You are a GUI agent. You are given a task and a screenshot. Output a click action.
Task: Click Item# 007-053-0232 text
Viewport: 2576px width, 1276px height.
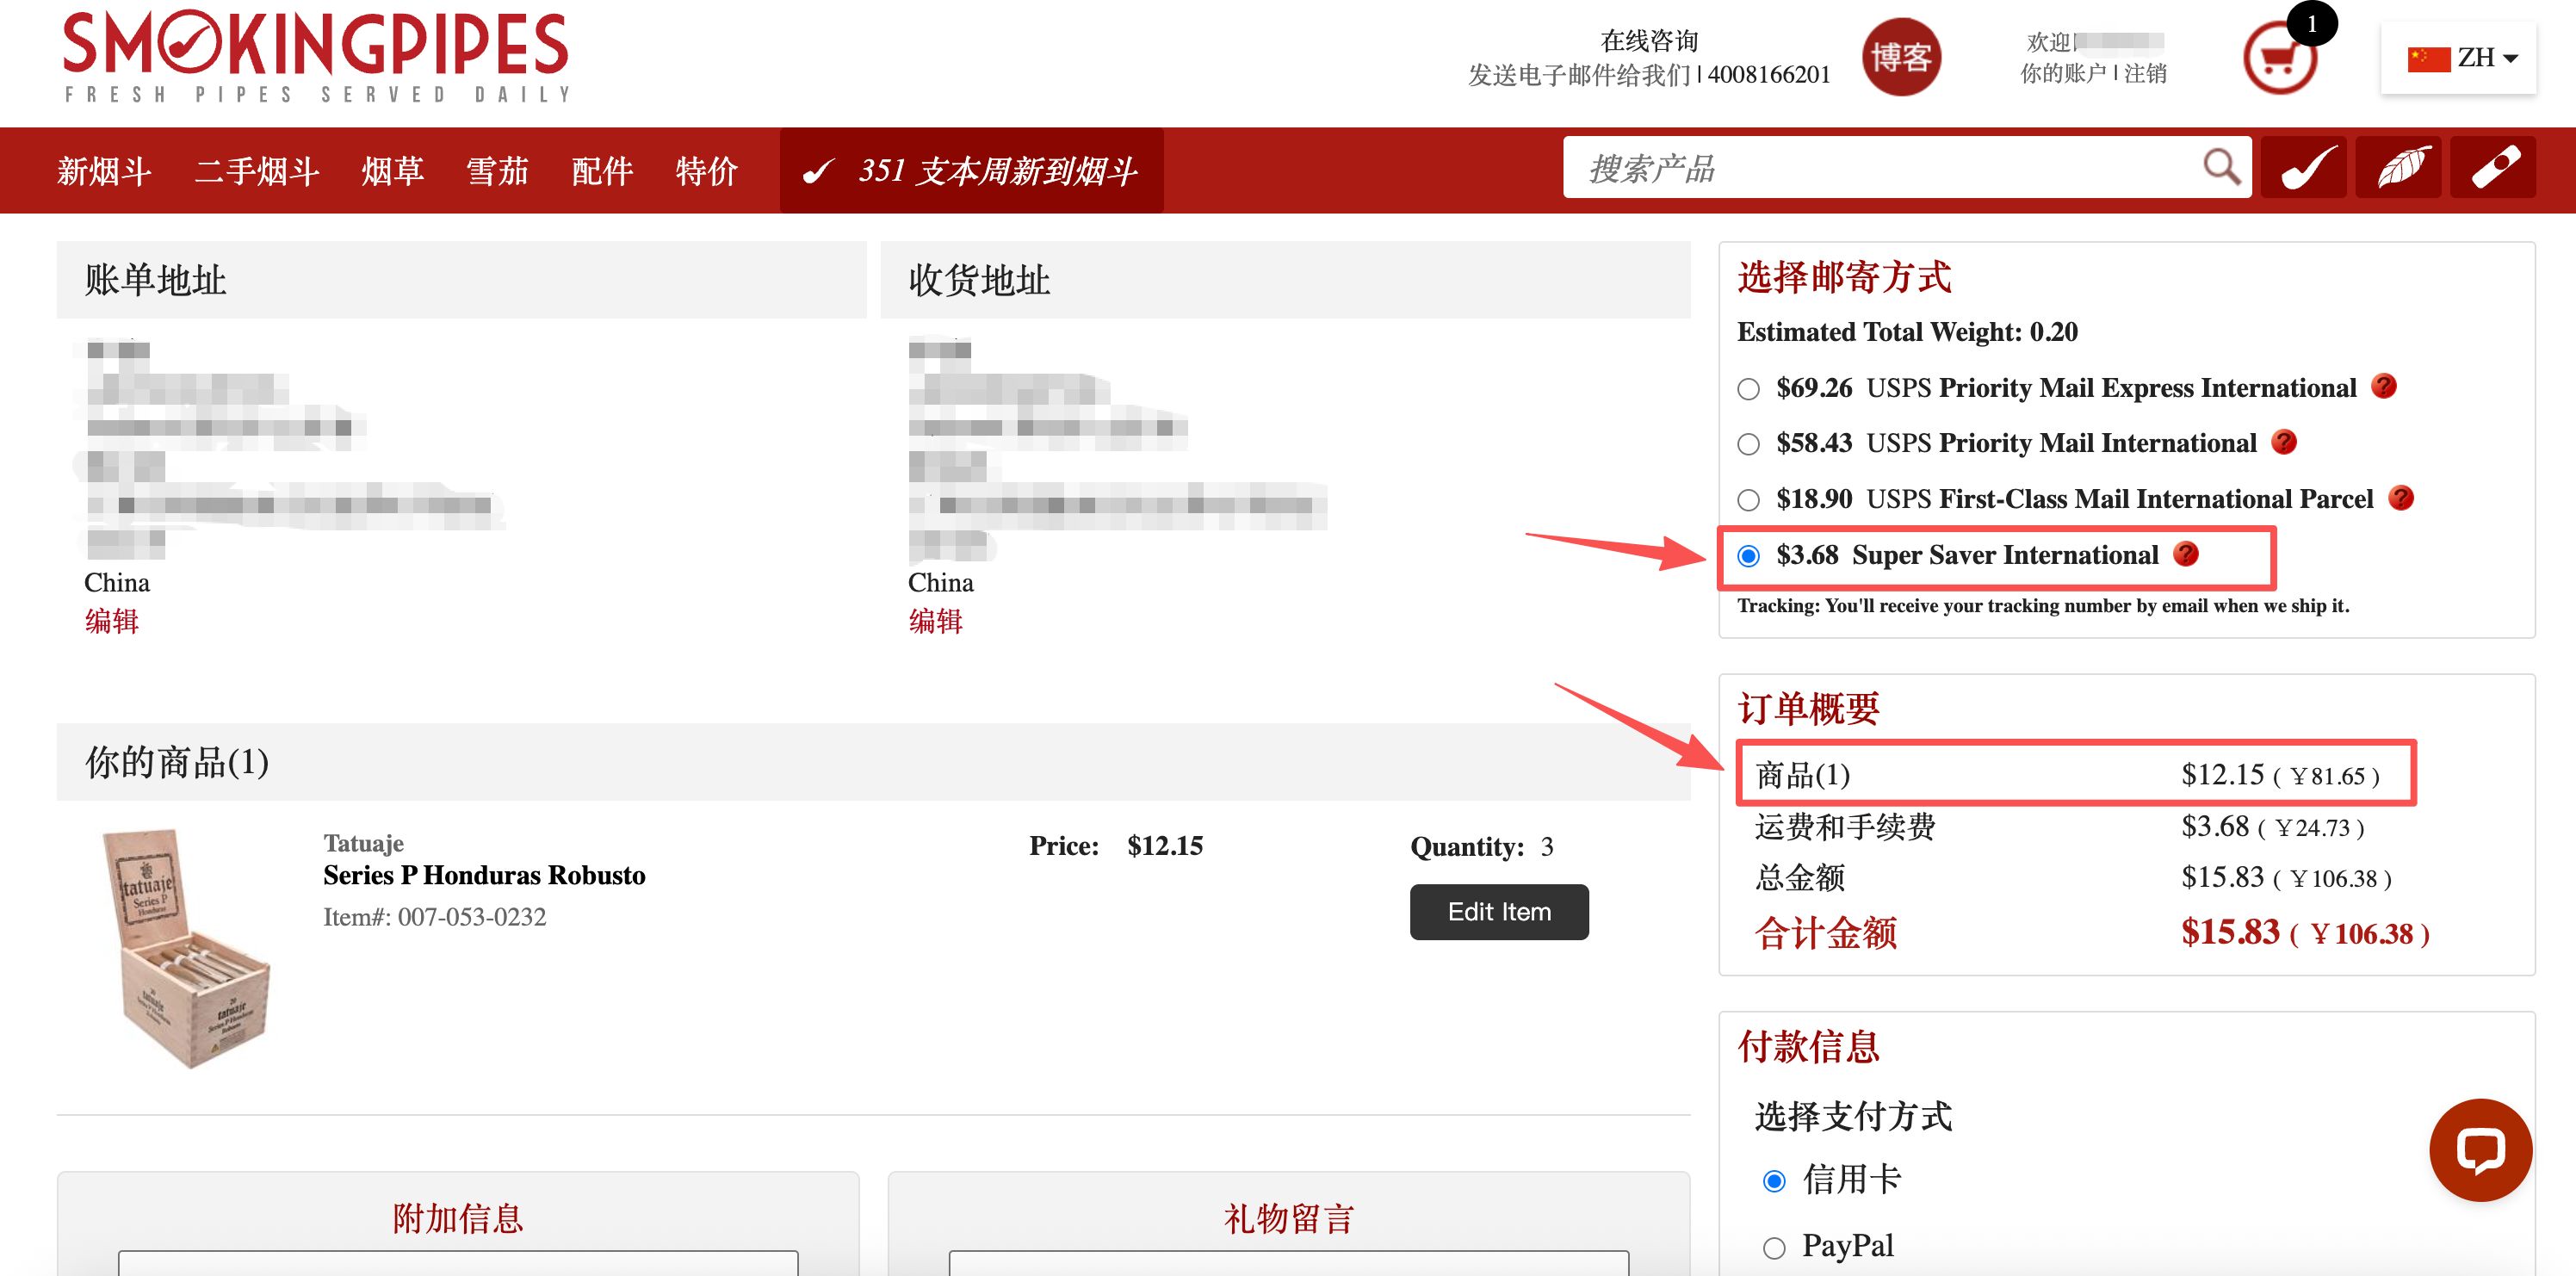(434, 917)
